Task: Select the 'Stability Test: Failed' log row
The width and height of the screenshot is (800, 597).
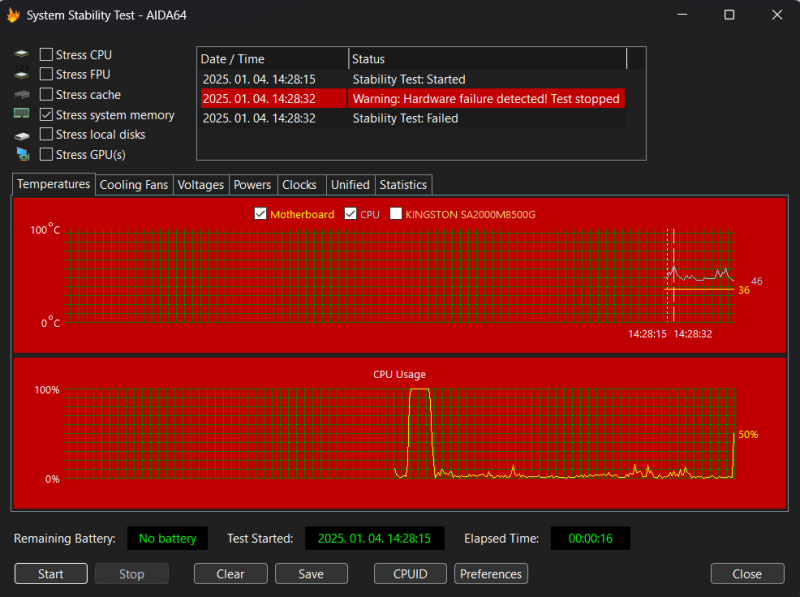Action: (412, 118)
